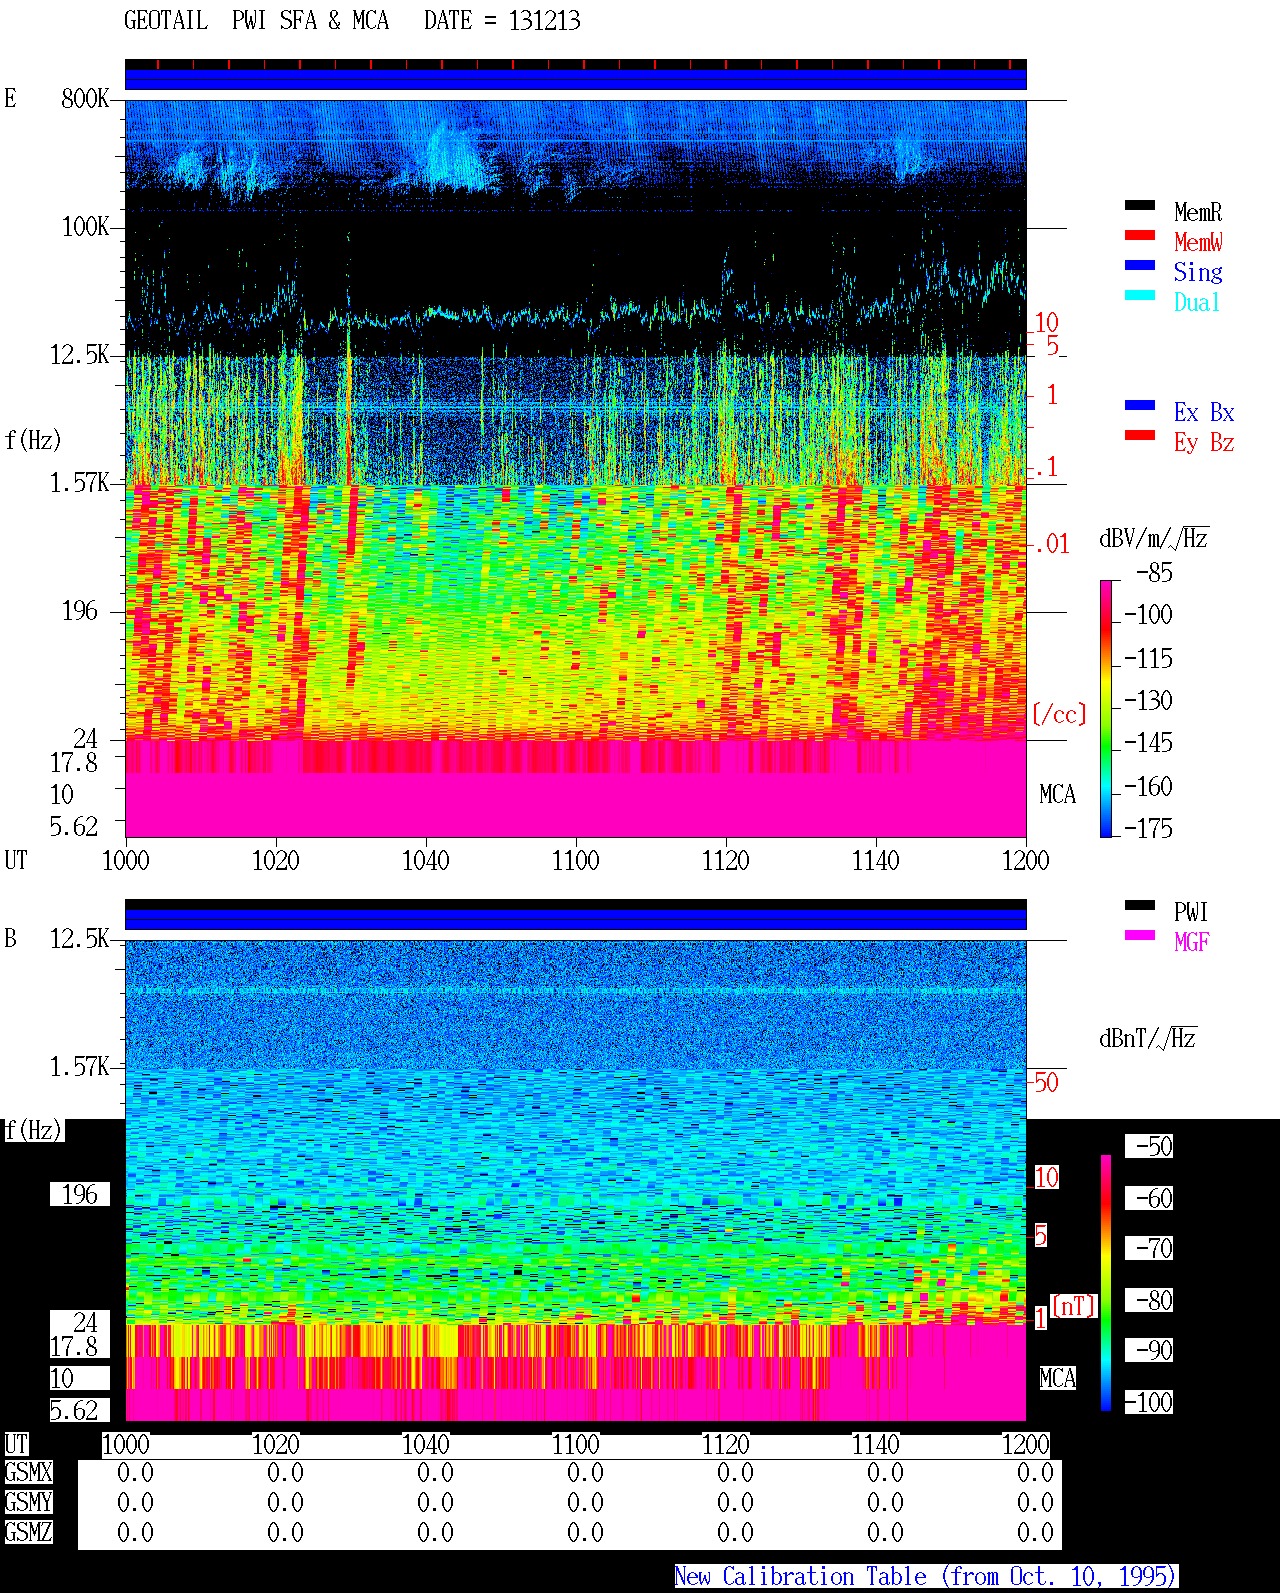Click the GSMX row label

(28, 1473)
